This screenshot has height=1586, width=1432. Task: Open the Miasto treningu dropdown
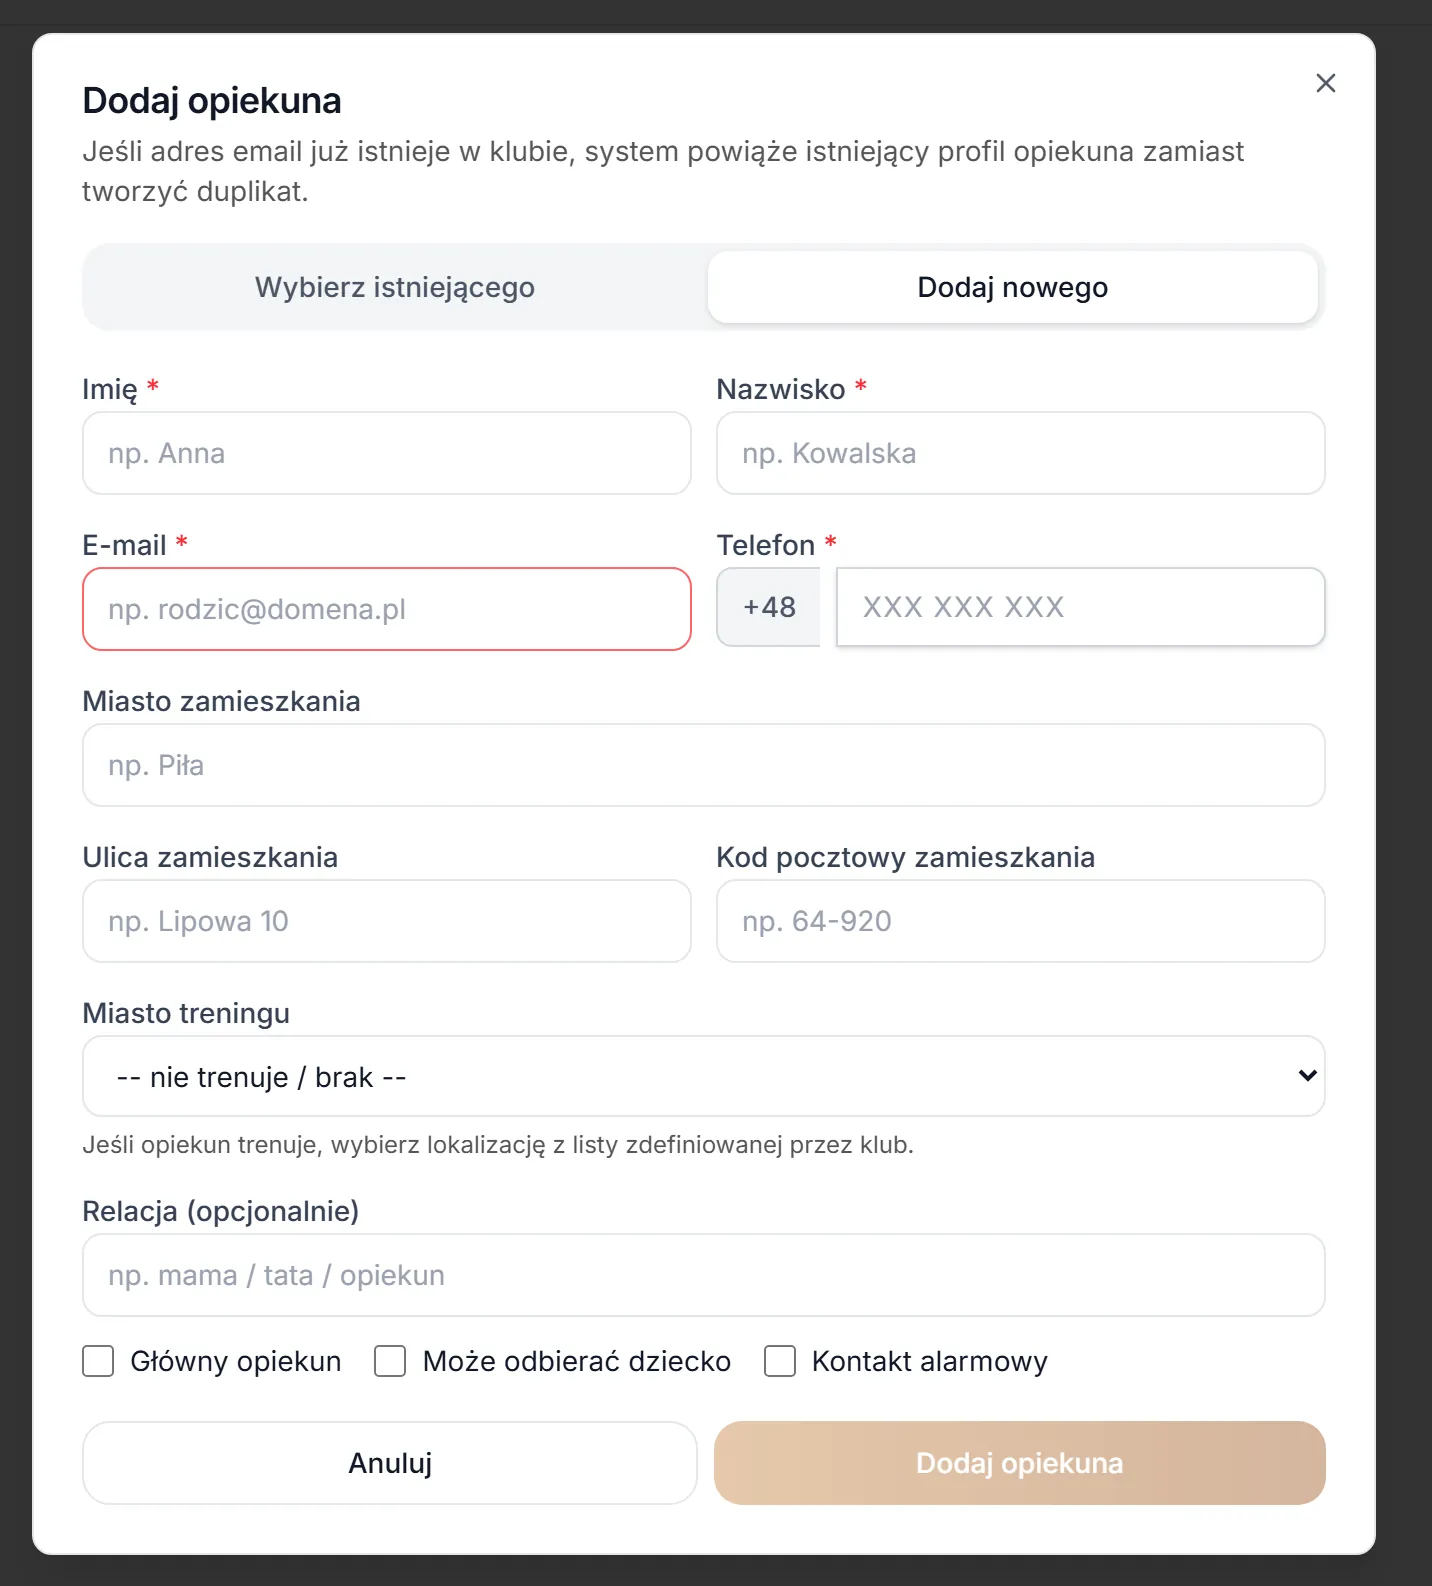pos(704,1076)
